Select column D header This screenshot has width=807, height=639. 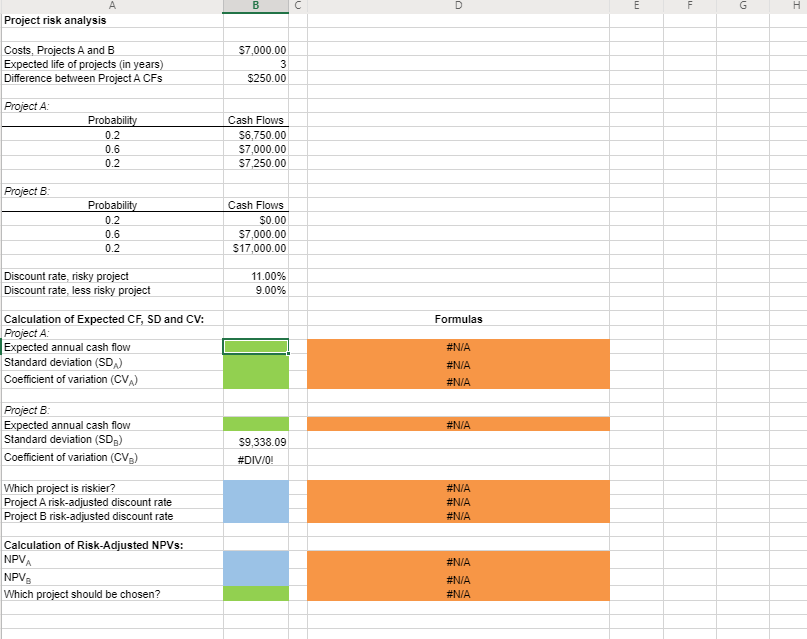(459, 6)
